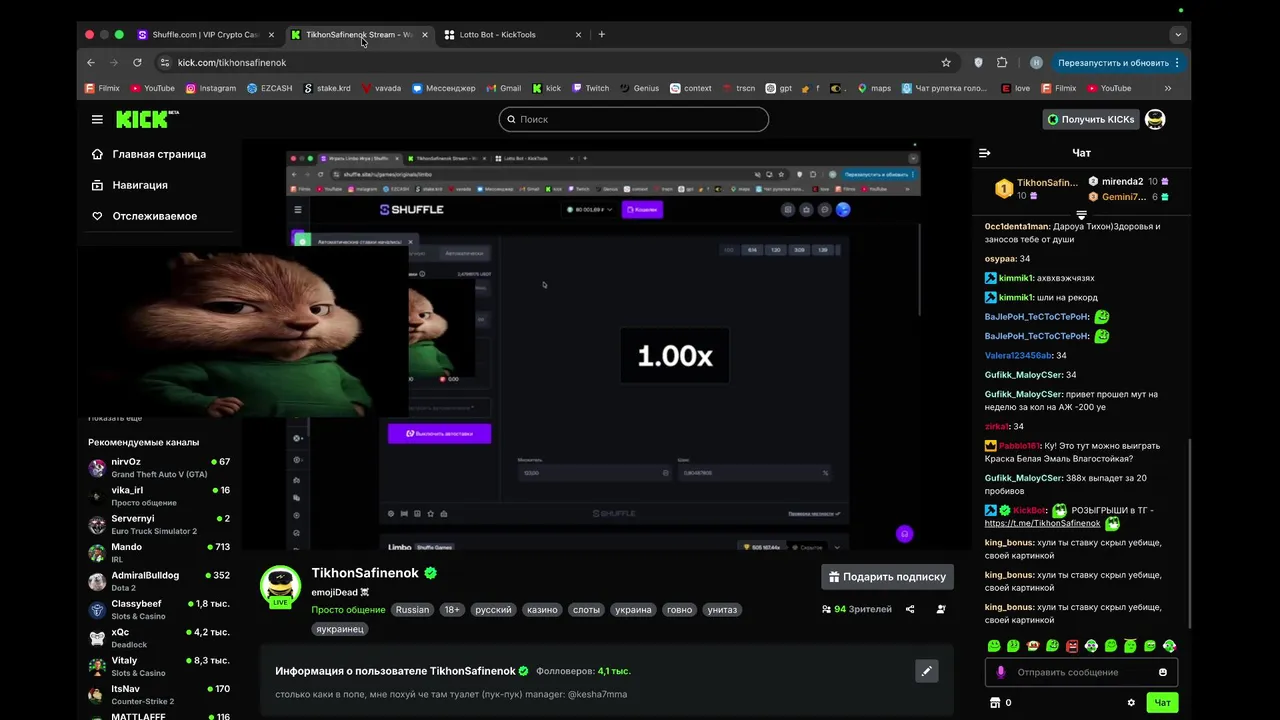This screenshot has width=1280, height=720.
Task: Open the user profile avatar menu on Kick
Action: point(1155,119)
